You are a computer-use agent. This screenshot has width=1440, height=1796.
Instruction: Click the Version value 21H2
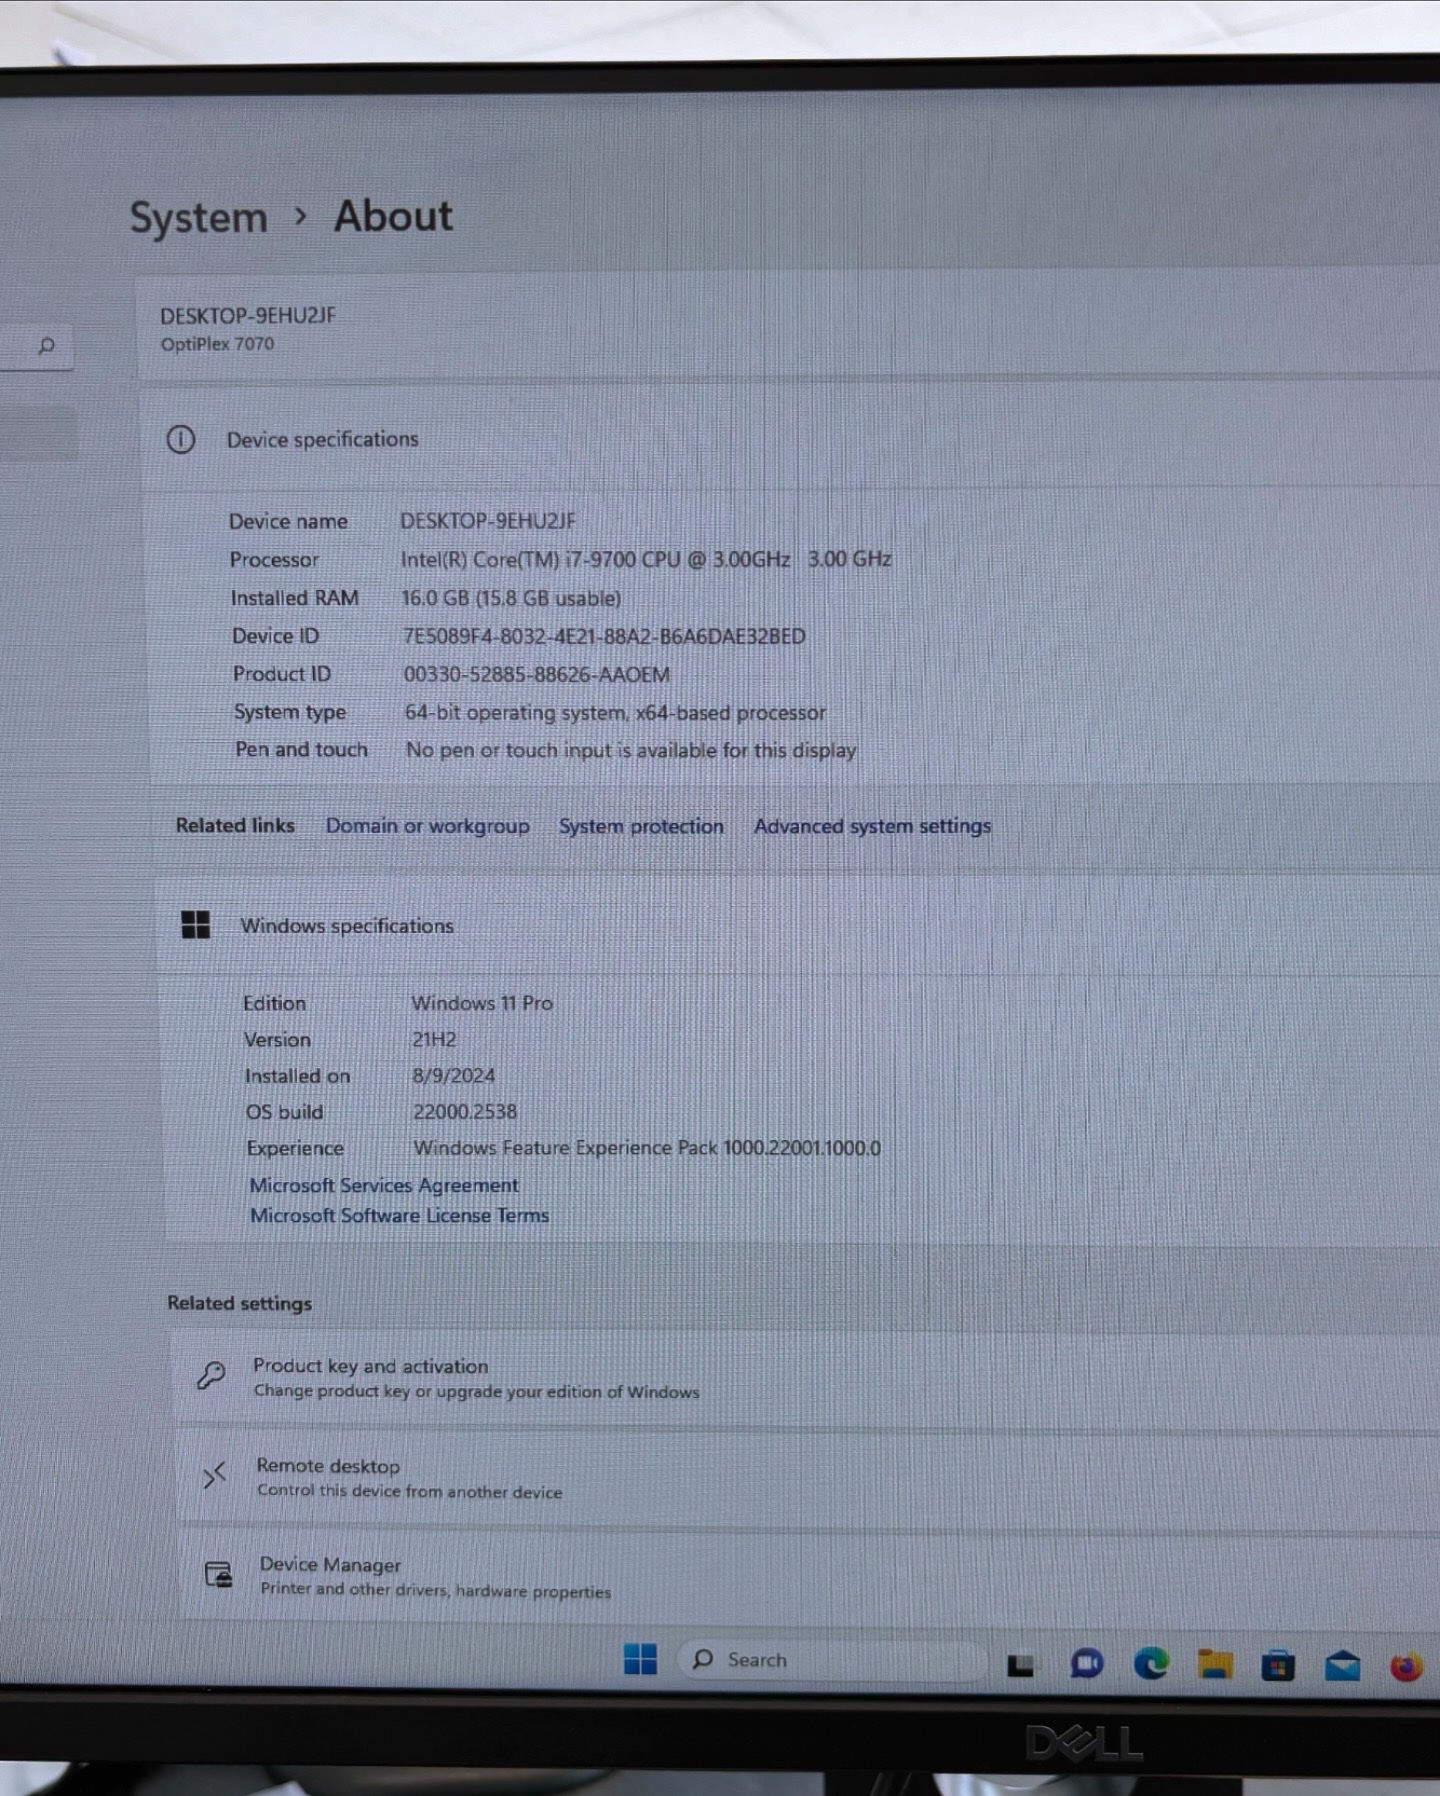click(434, 1039)
